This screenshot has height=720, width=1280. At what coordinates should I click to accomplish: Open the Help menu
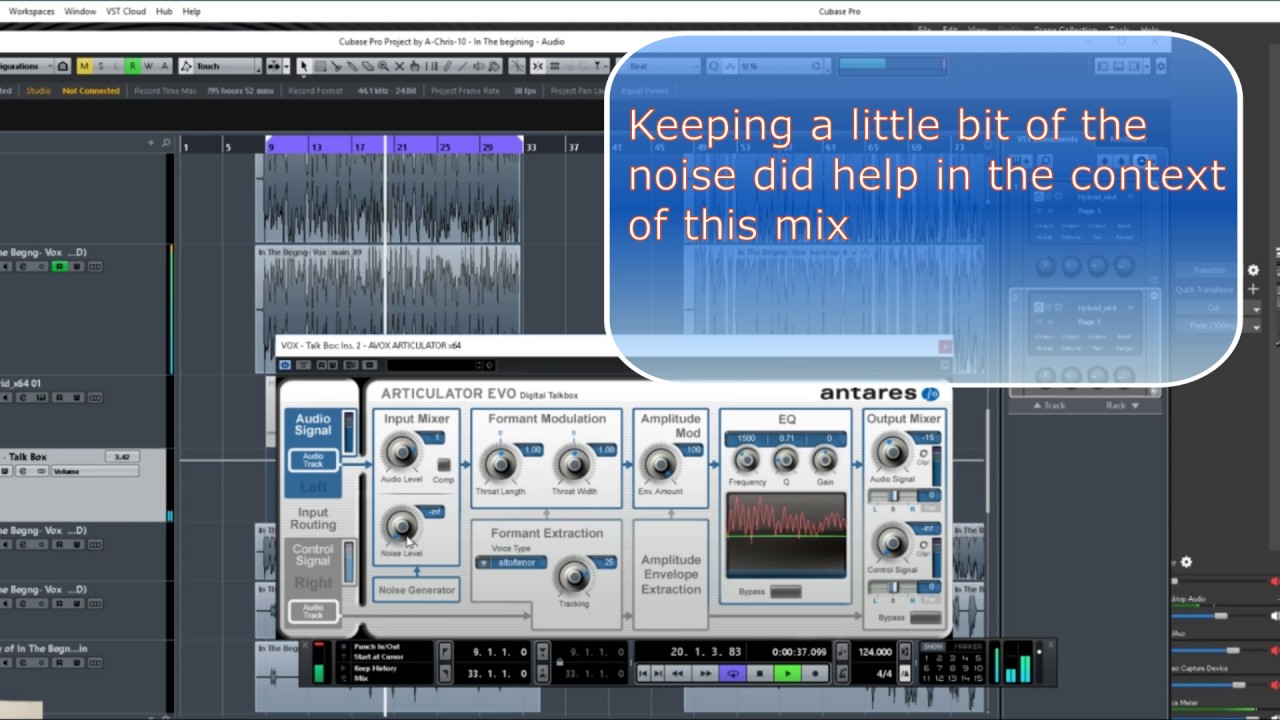click(192, 11)
